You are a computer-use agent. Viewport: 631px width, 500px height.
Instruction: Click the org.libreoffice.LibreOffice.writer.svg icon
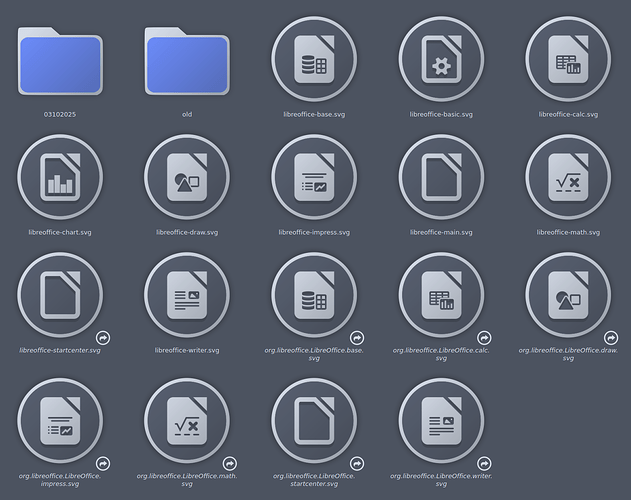(x=441, y=420)
